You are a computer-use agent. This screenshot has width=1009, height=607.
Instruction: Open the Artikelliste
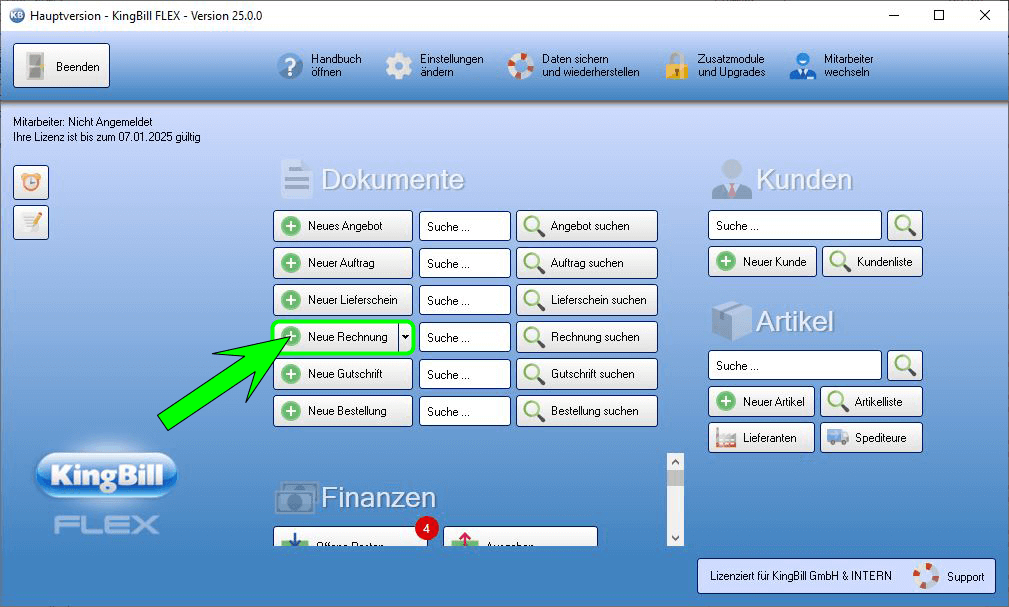tap(871, 402)
